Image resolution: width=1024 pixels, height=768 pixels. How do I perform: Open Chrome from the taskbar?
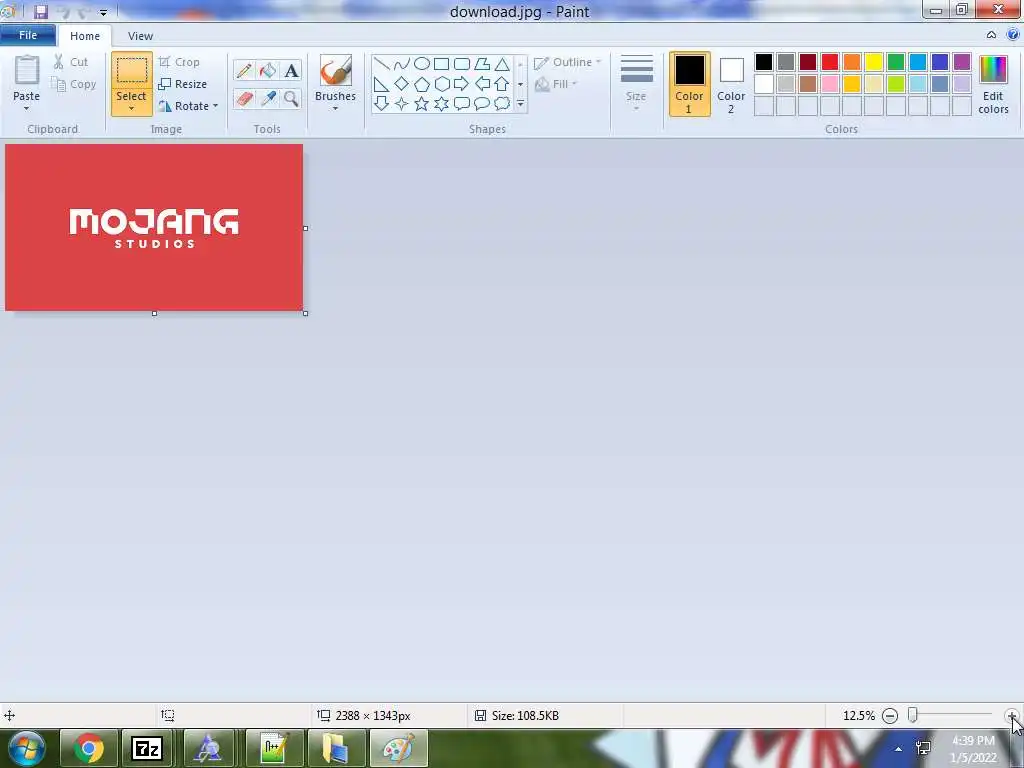coord(89,748)
